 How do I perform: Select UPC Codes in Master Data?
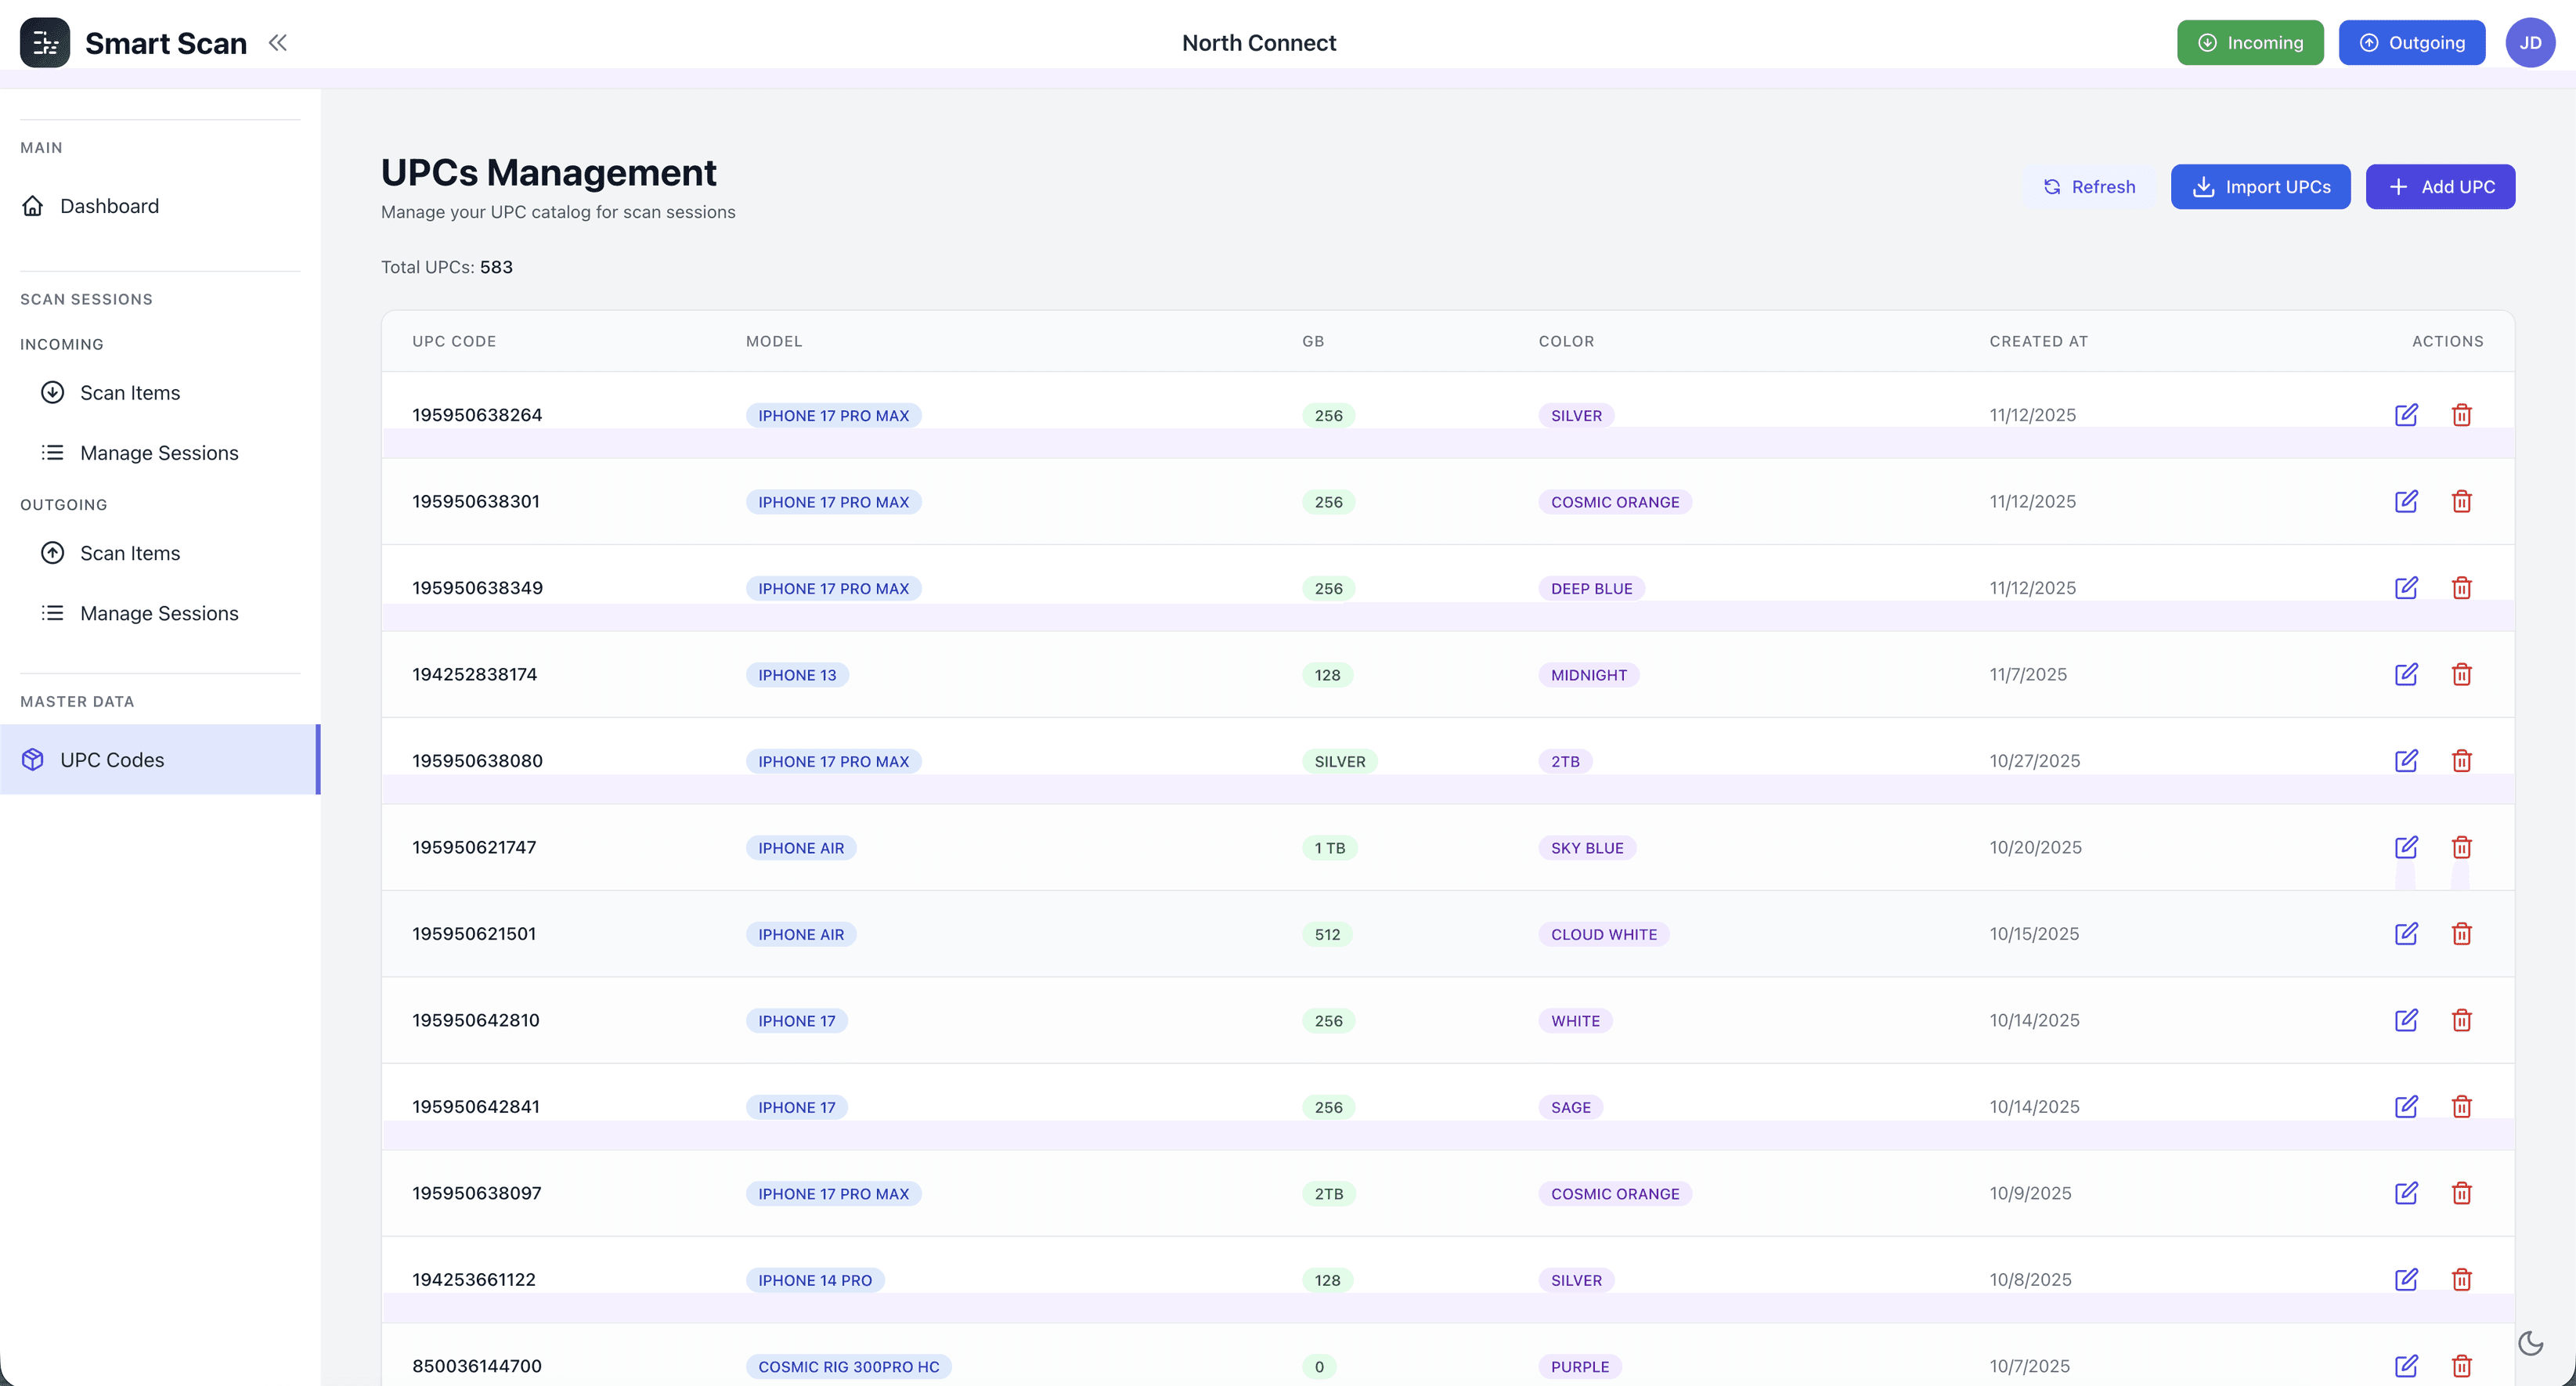coord(112,760)
